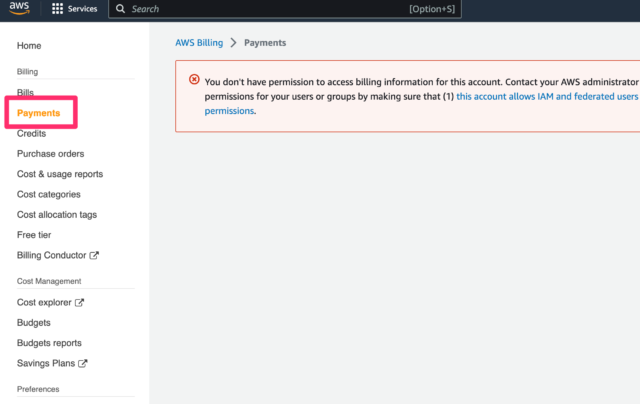Open Home in the sidebar
Screen dimensions: 640x404
coord(29,46)
